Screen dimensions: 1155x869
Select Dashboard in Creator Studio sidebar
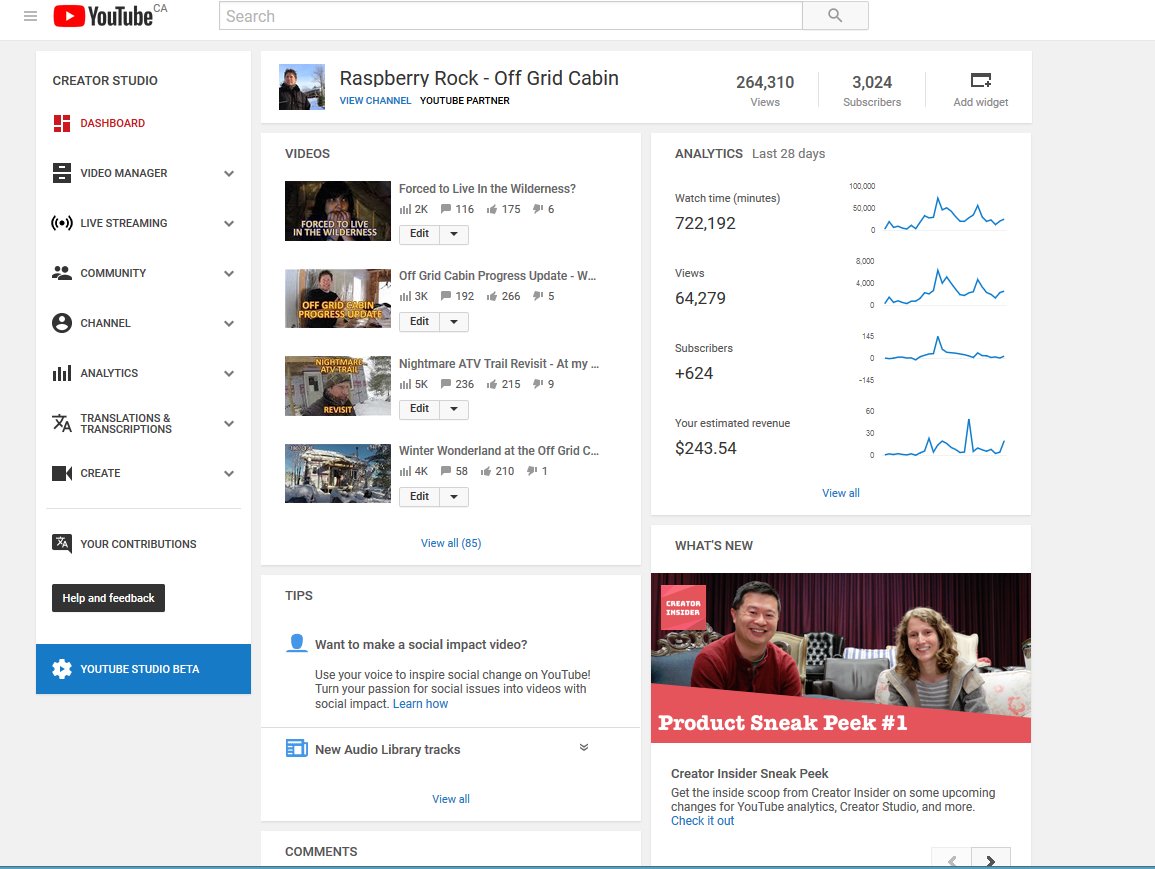pyautogui.click(x=112, y=123)
